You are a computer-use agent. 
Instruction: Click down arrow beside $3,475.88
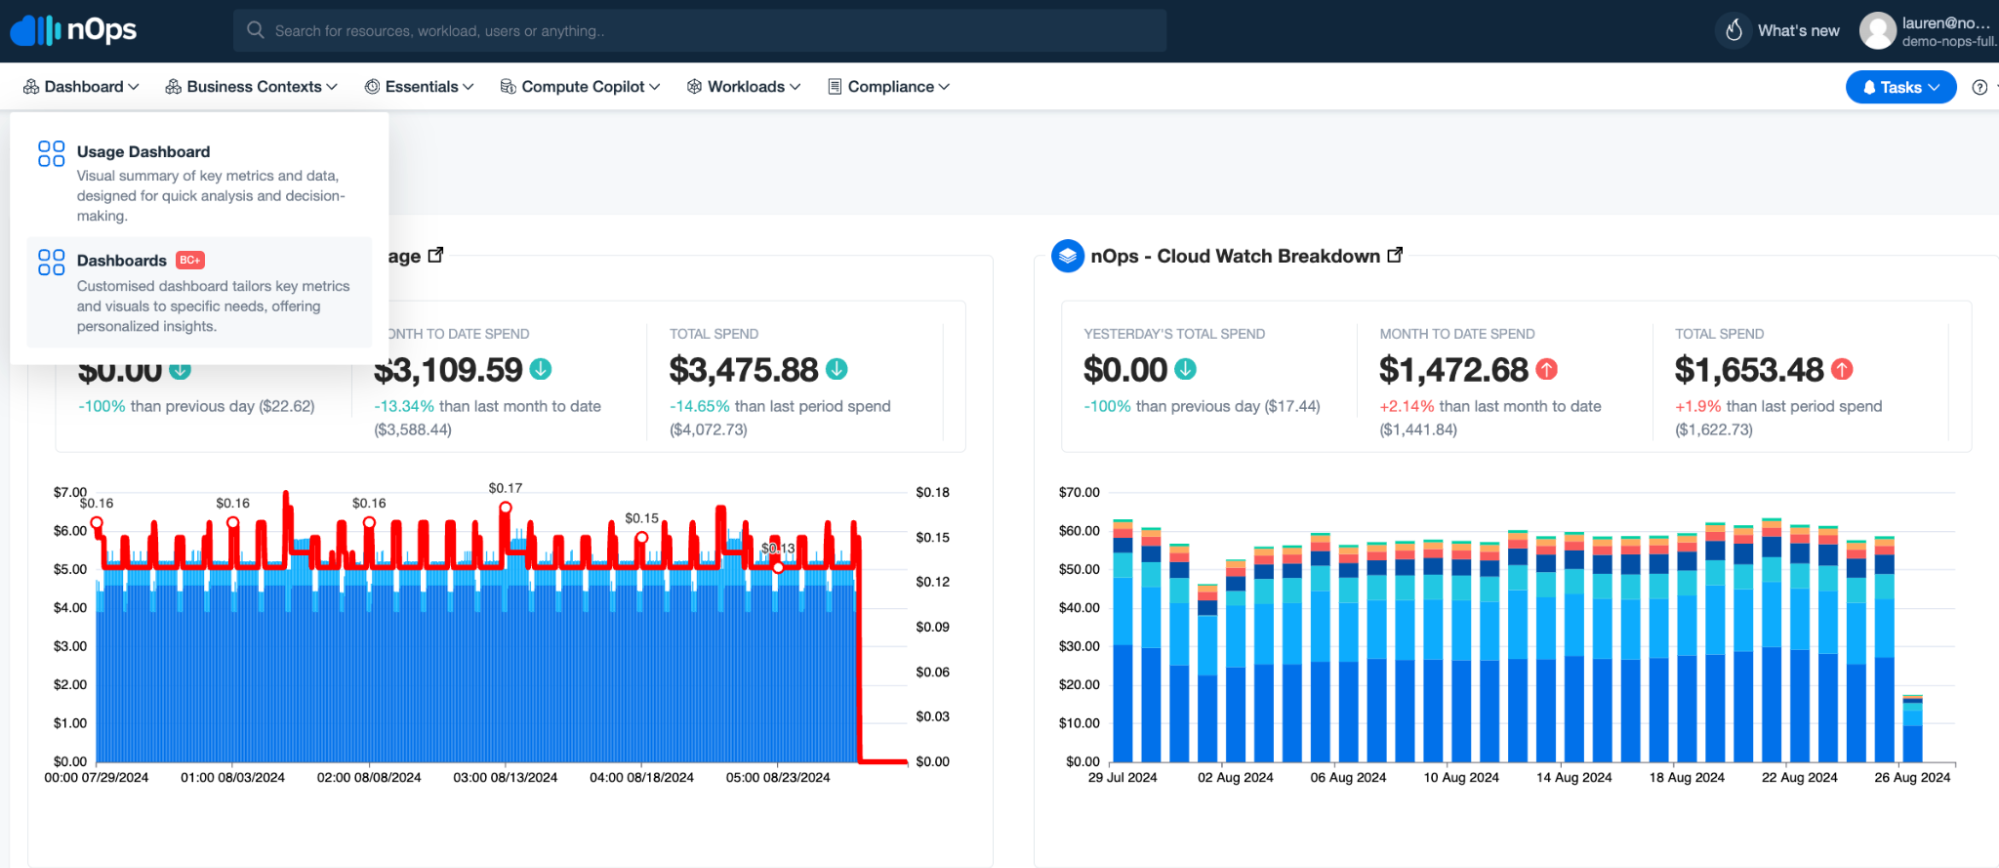coord(837,369)
